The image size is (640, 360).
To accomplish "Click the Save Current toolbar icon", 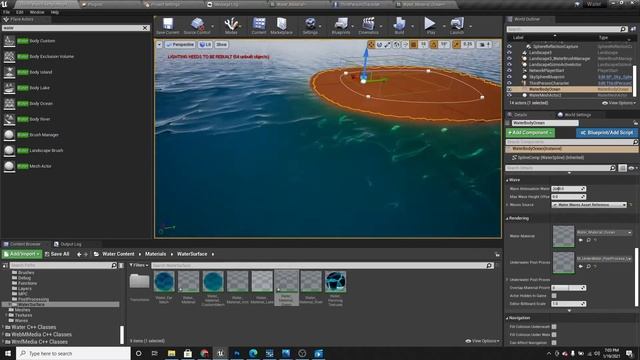I will click(168, 26).
